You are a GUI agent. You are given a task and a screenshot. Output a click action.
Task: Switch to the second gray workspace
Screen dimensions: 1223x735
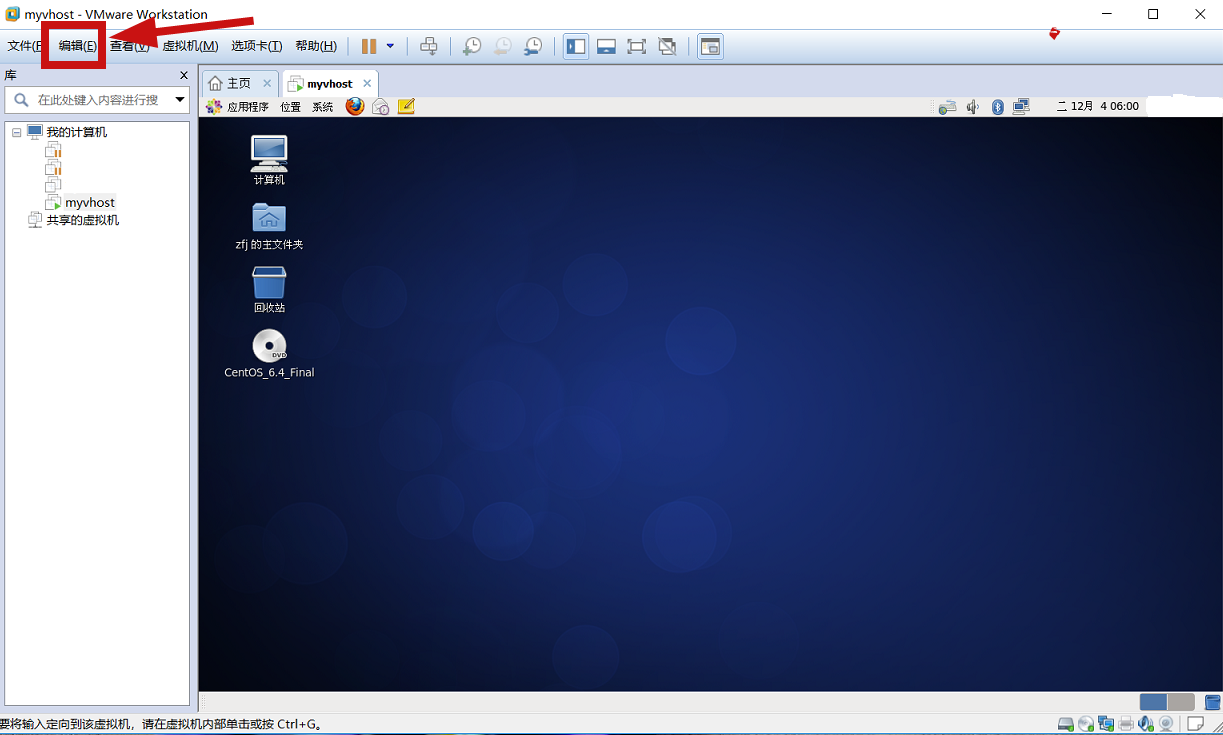tap(1181, 702)
